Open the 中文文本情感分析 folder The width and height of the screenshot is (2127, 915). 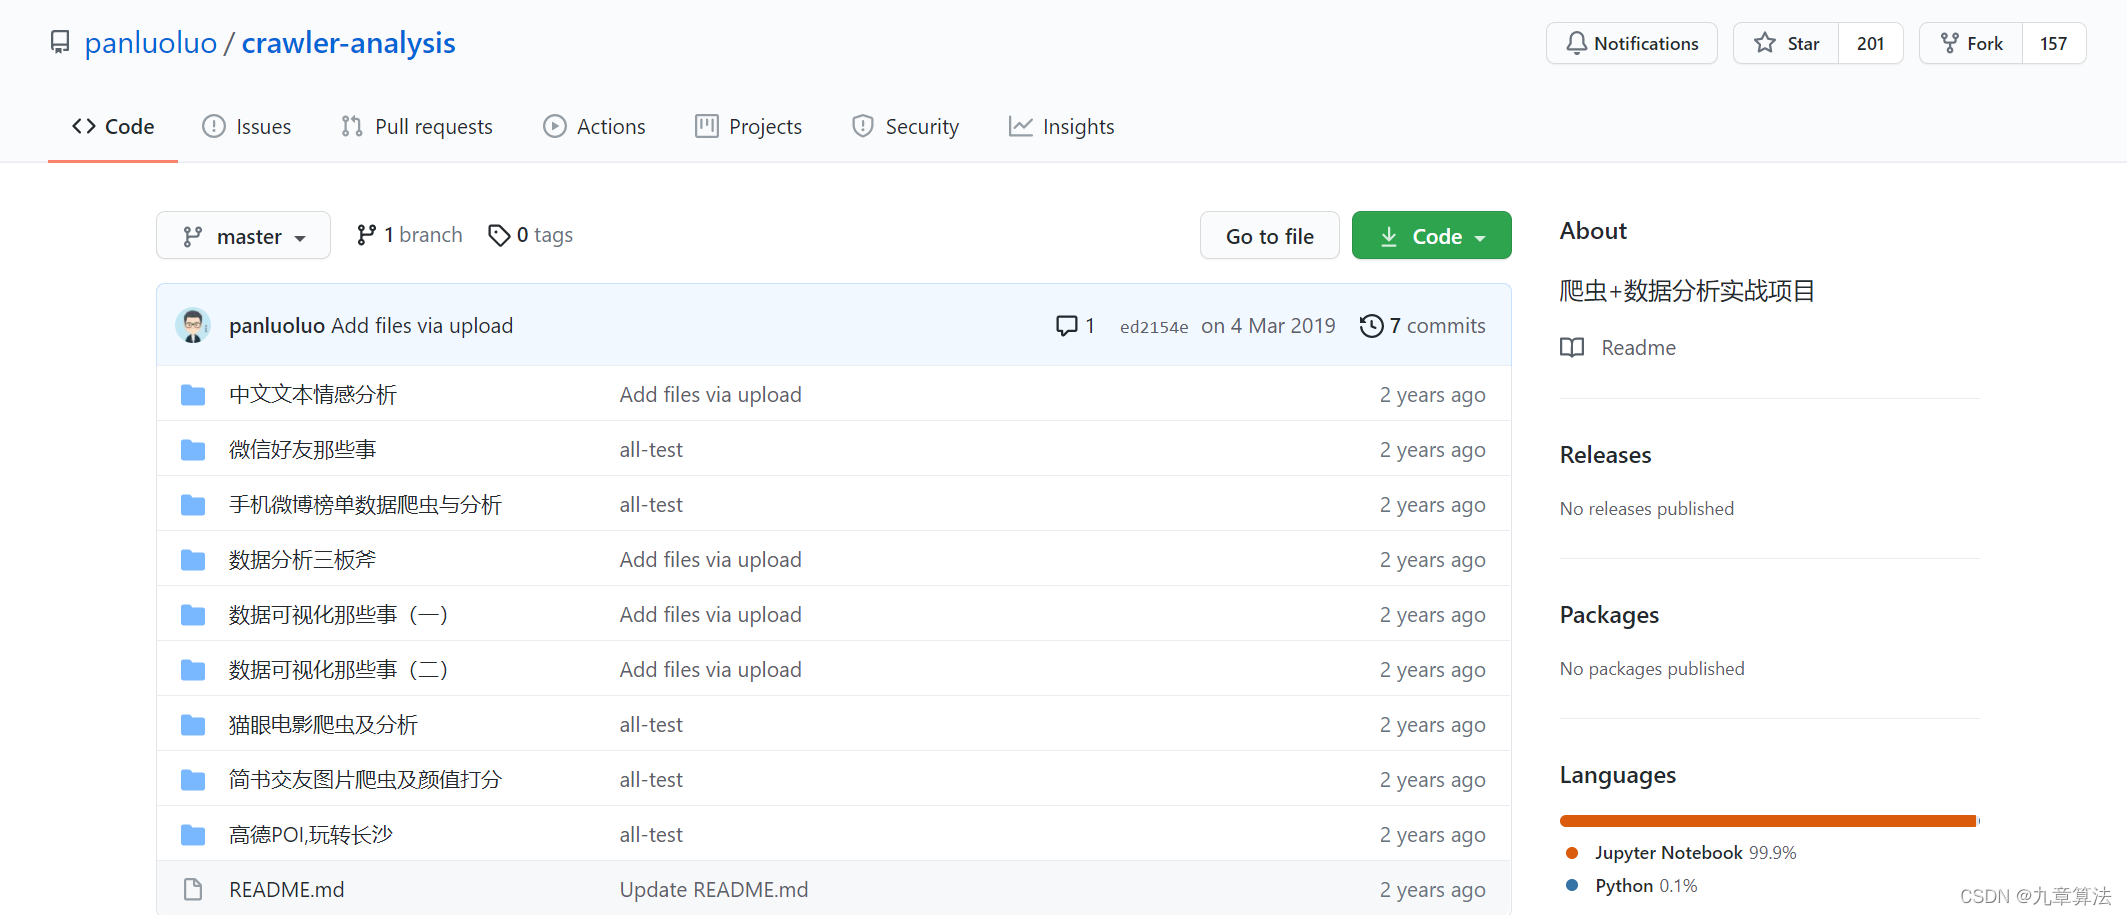(x=313, y=395)
